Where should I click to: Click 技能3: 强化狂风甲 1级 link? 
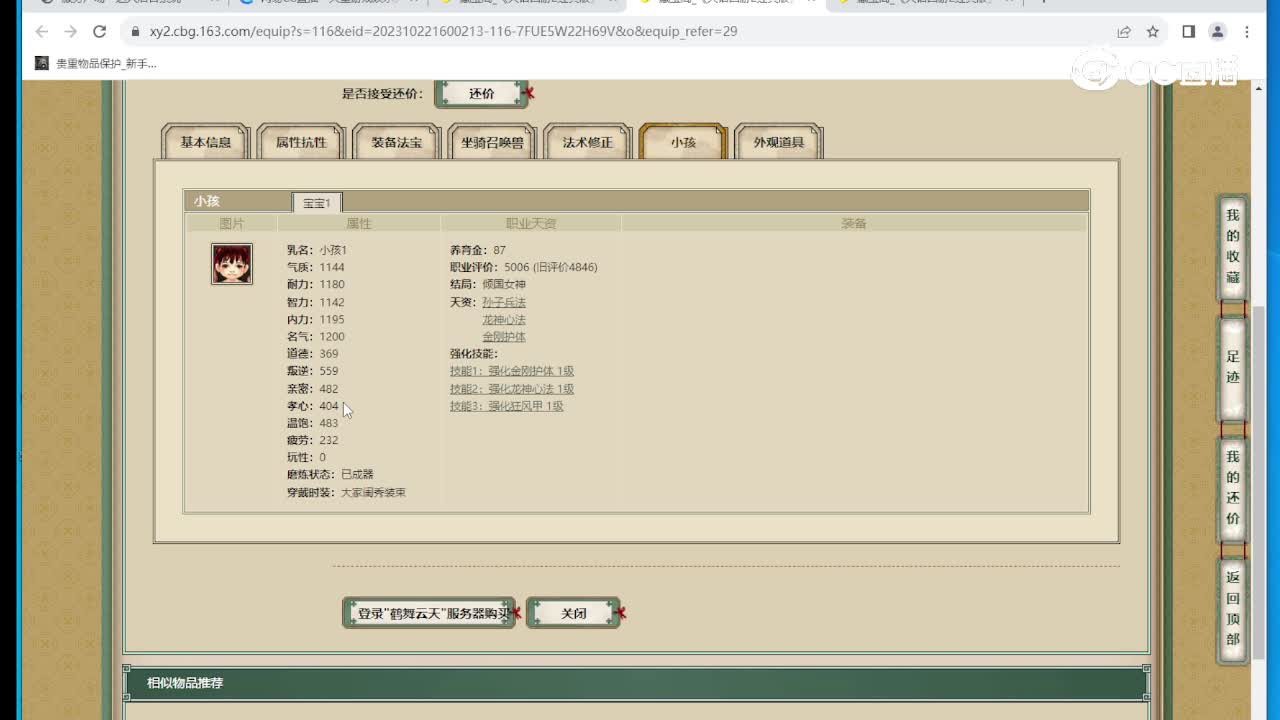(507, 406)
